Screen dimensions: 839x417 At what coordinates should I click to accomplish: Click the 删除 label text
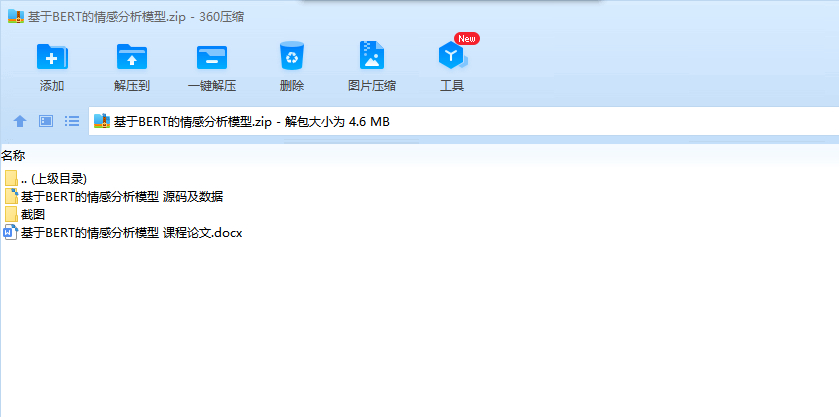pyautogui.click(x=292, y=86)
